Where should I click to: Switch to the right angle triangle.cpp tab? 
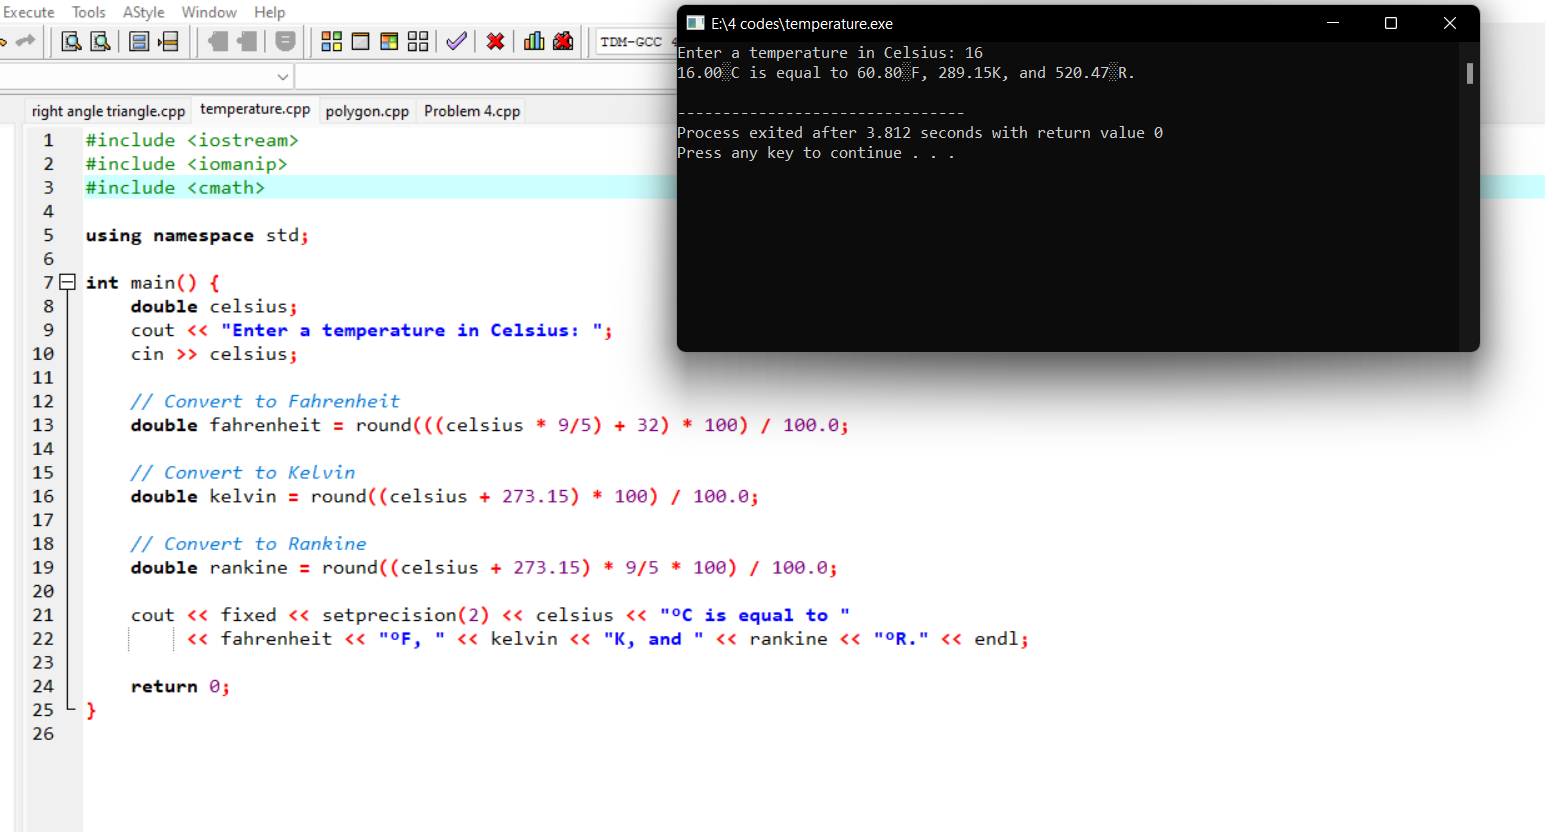tap(108, 111)
